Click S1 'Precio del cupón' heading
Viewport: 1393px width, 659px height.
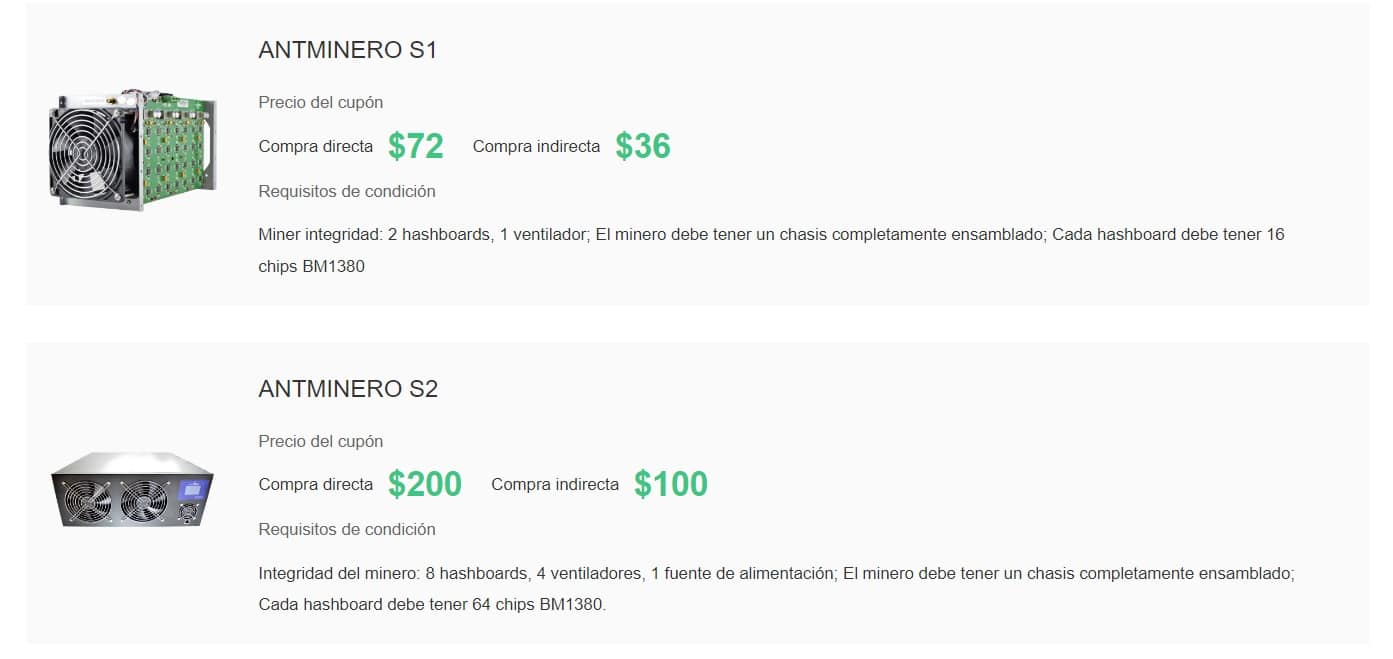[x=320, y=102]
